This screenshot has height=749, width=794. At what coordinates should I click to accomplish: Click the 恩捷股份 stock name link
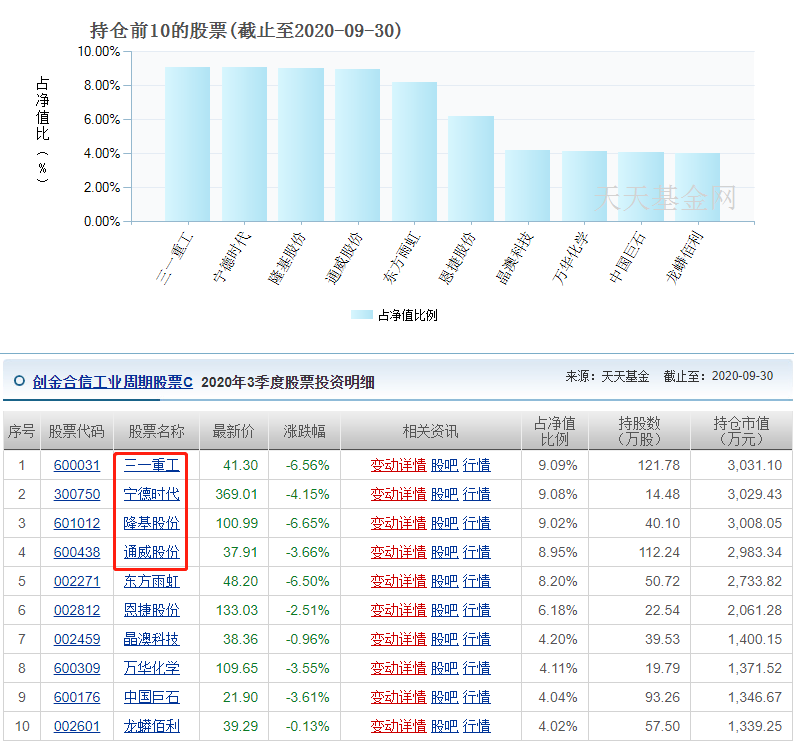point(151,610)
